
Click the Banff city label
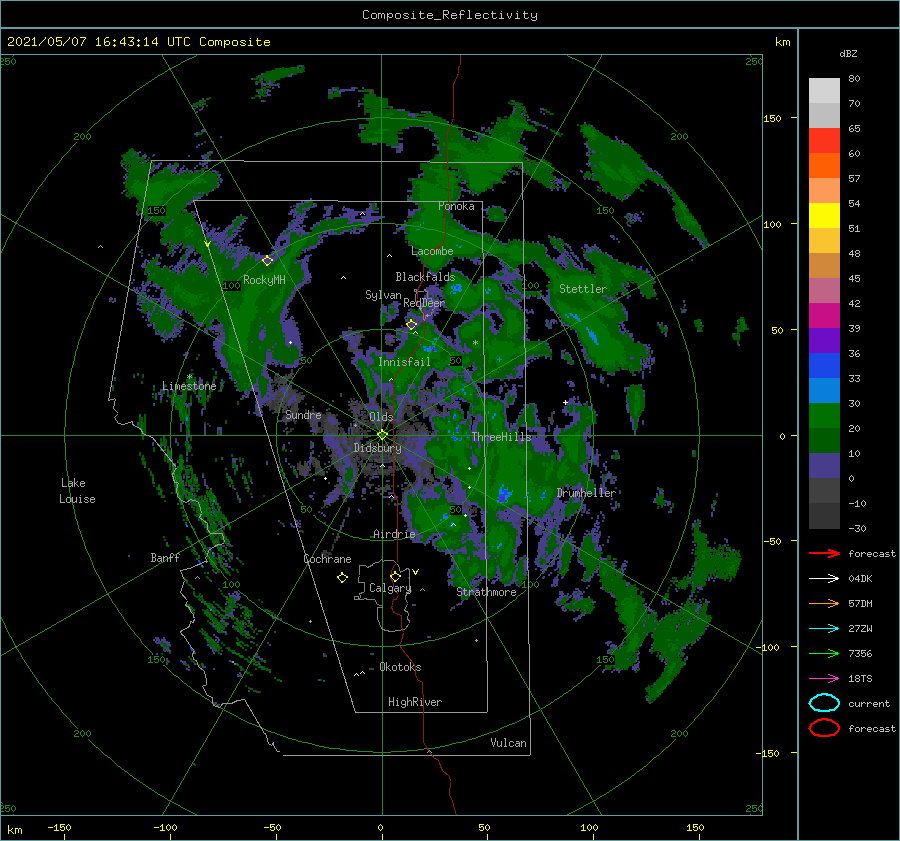pos(165,557)
